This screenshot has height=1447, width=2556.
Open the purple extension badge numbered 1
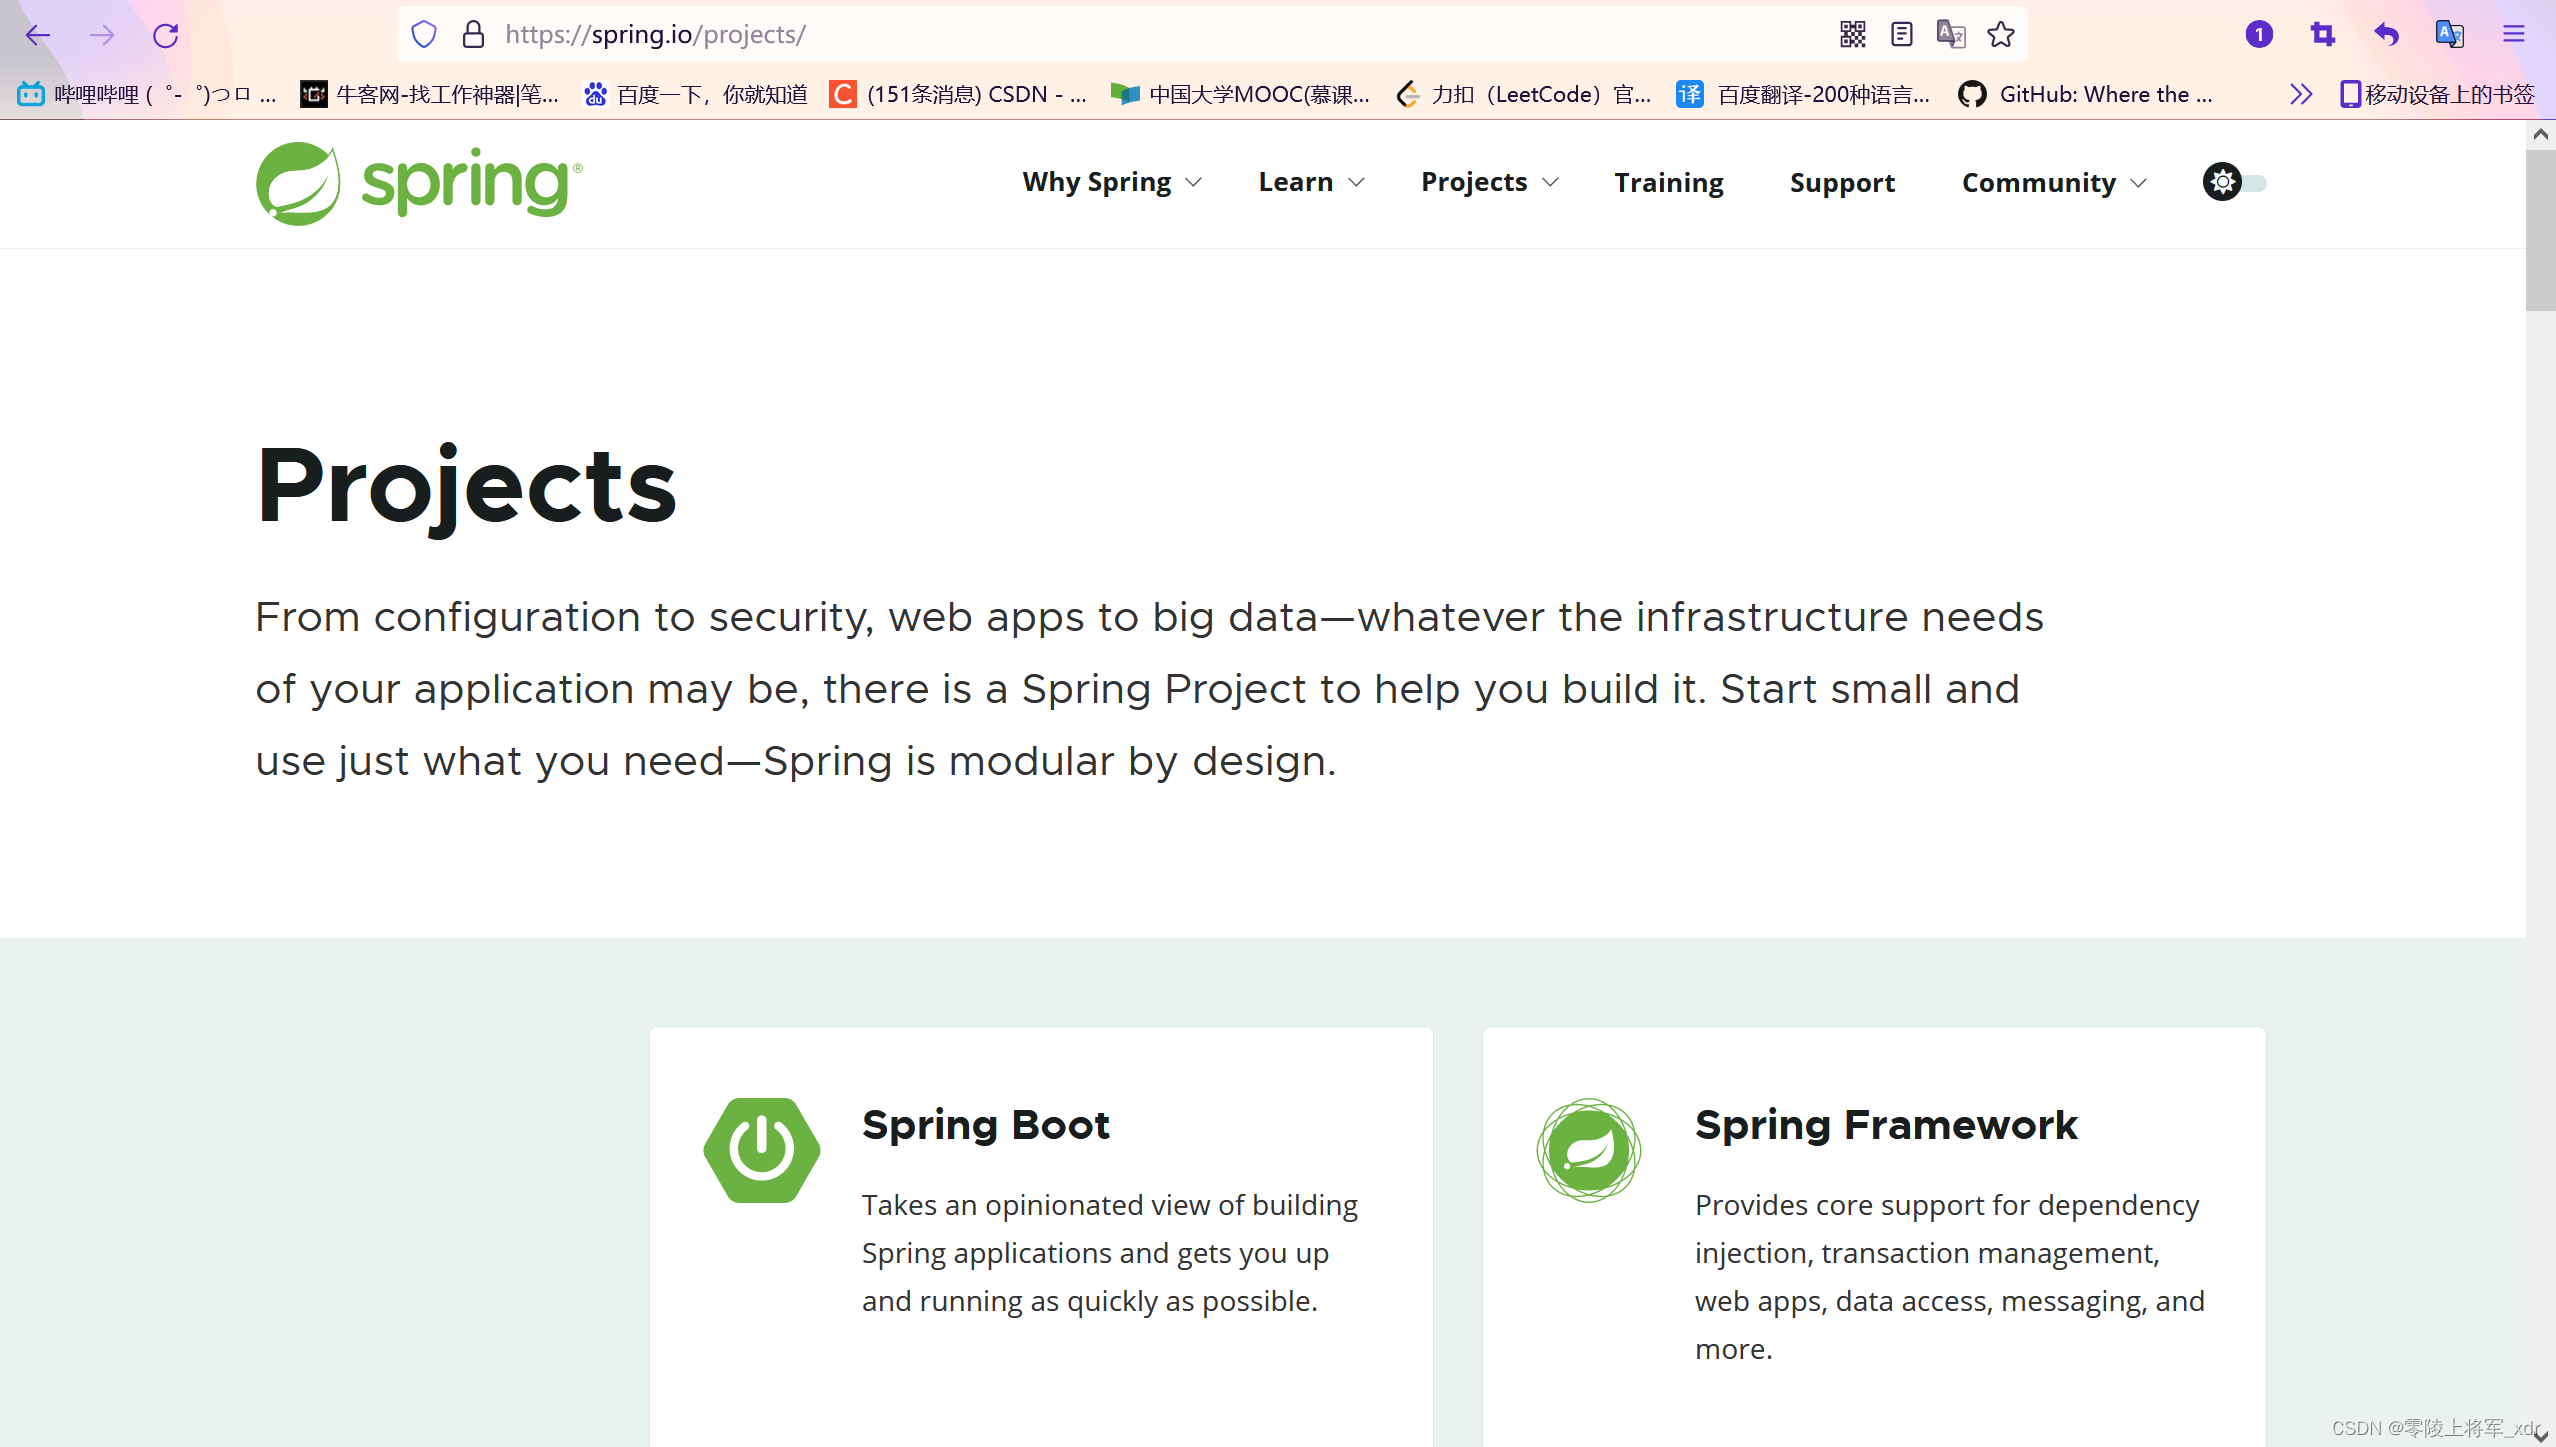click(2259, 35)
